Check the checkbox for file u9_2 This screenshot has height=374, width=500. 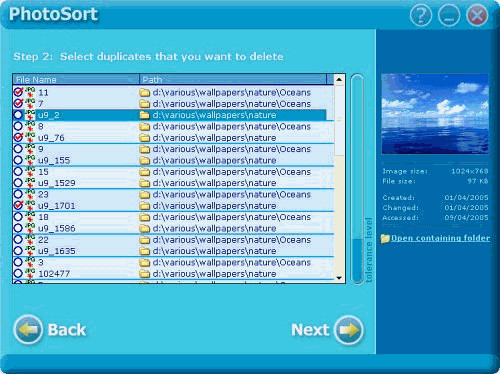click(18, 115)
